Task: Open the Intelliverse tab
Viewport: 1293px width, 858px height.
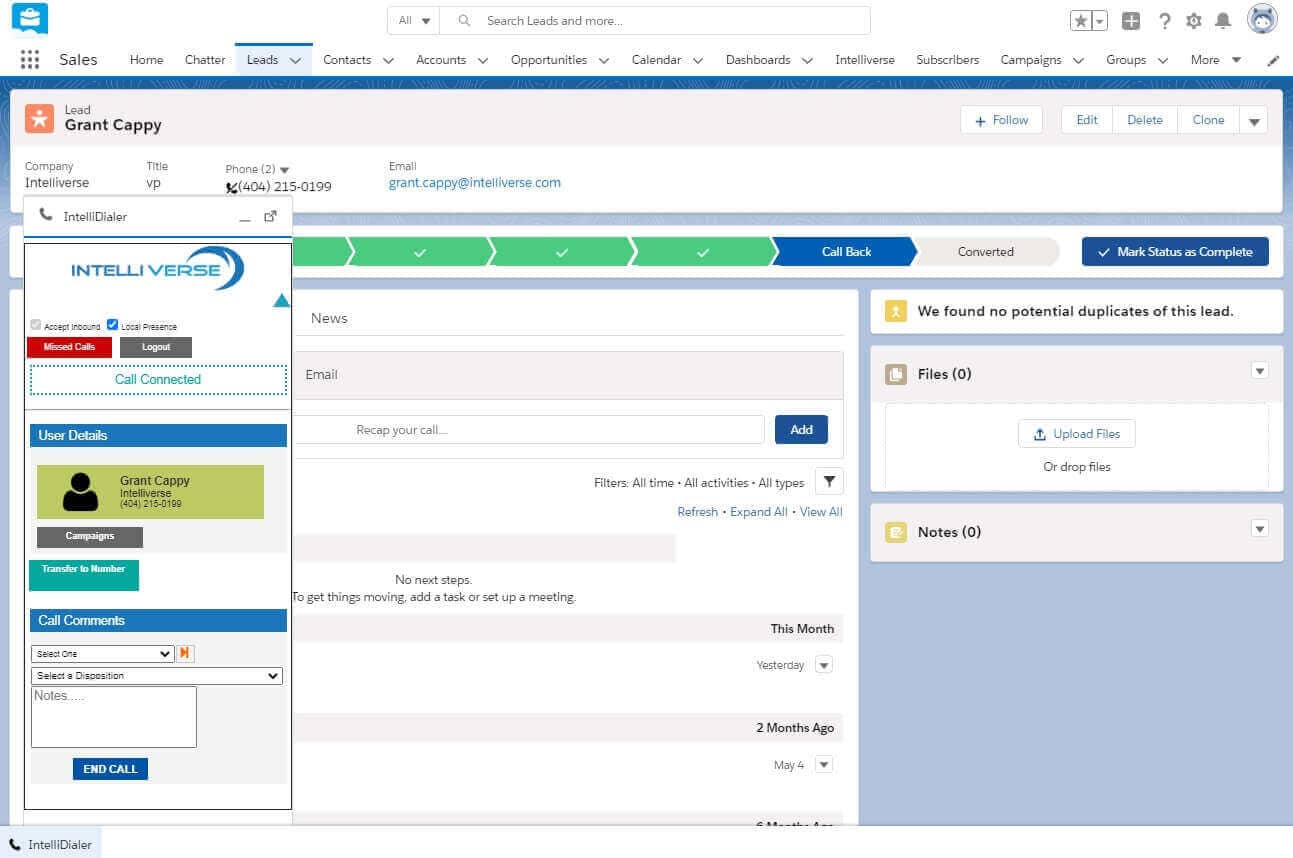Action: (865, 60)
